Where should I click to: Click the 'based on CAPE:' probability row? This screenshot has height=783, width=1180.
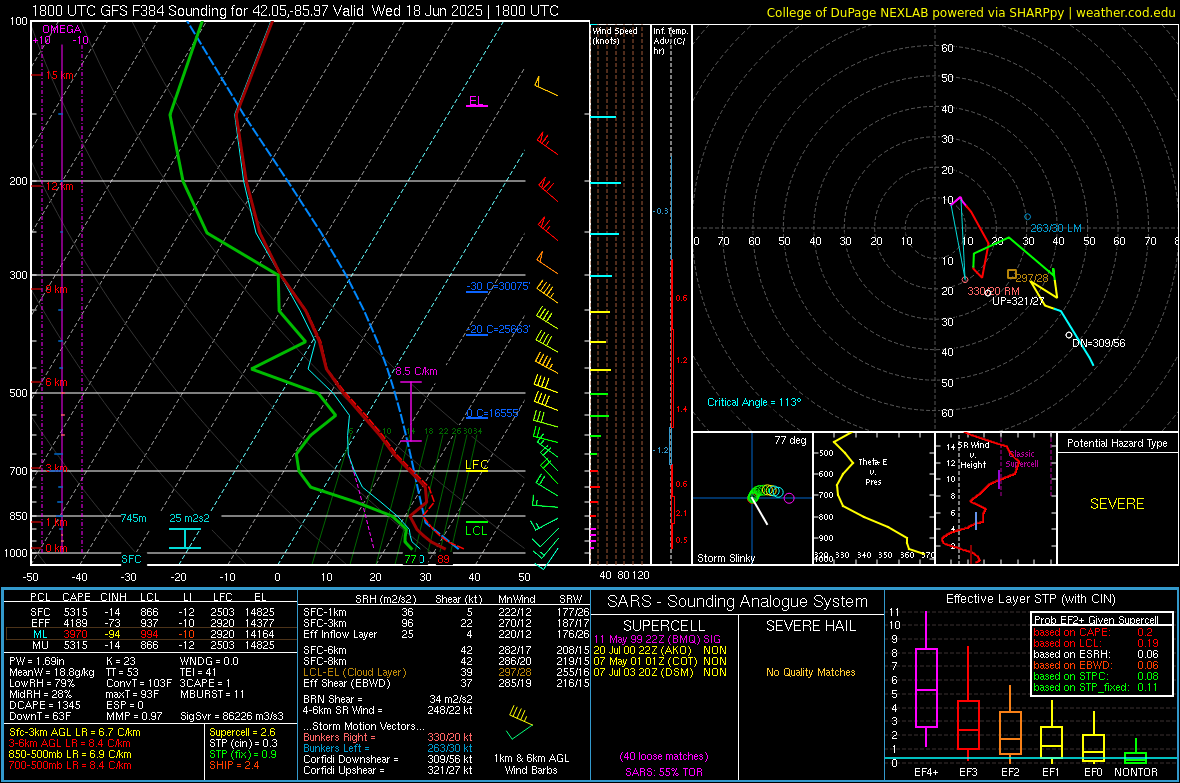click(1093, 632)
